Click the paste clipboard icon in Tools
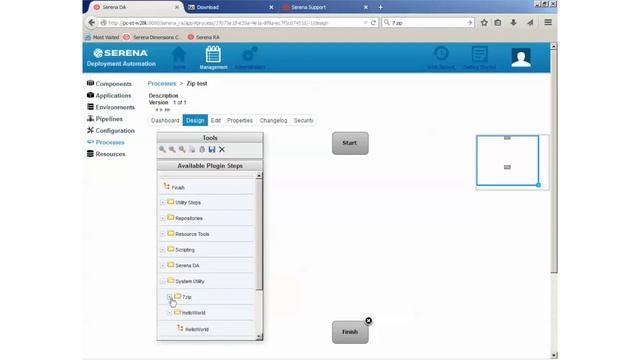Screen dimensions: 640x360 click(x=202, y=149)
